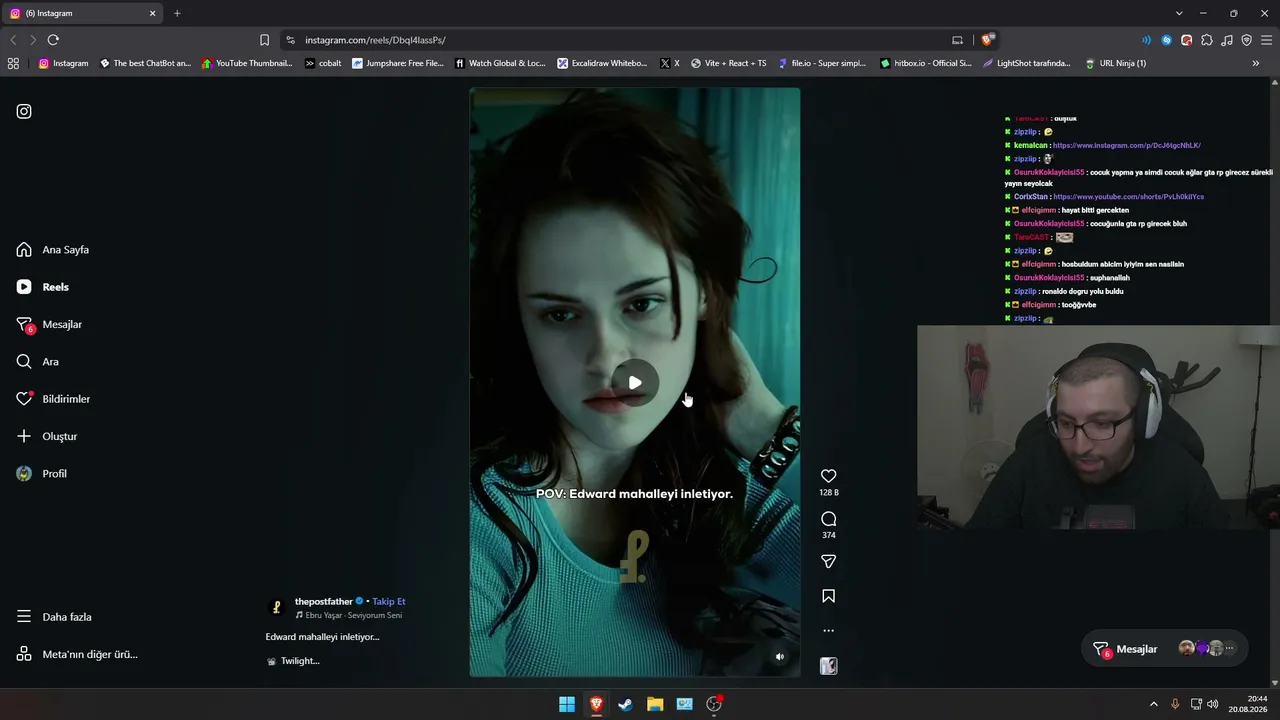The image size is (1280, 720).
Task: Open the Brave main hamburger menu
Action: 1267,40
